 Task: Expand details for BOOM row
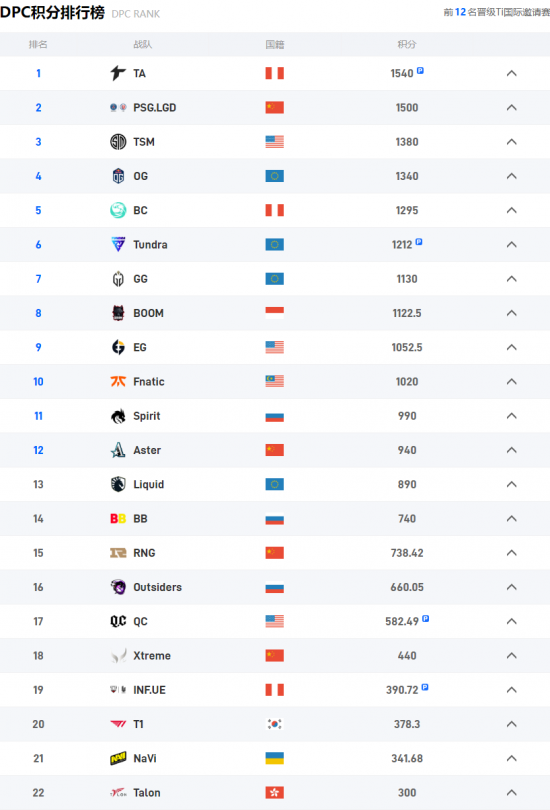click(511, 313)
